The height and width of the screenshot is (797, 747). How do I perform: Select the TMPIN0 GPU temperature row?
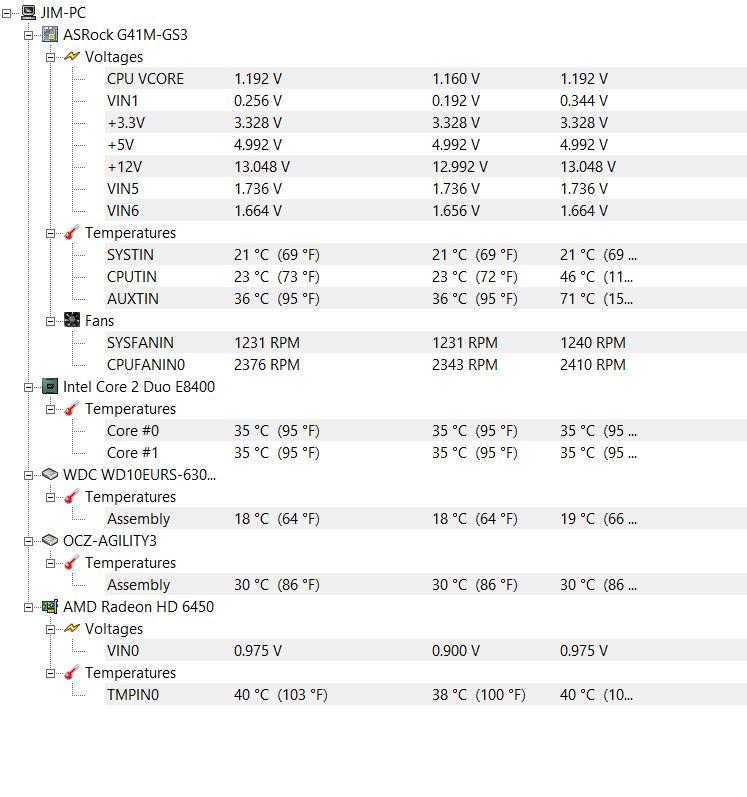425,694
